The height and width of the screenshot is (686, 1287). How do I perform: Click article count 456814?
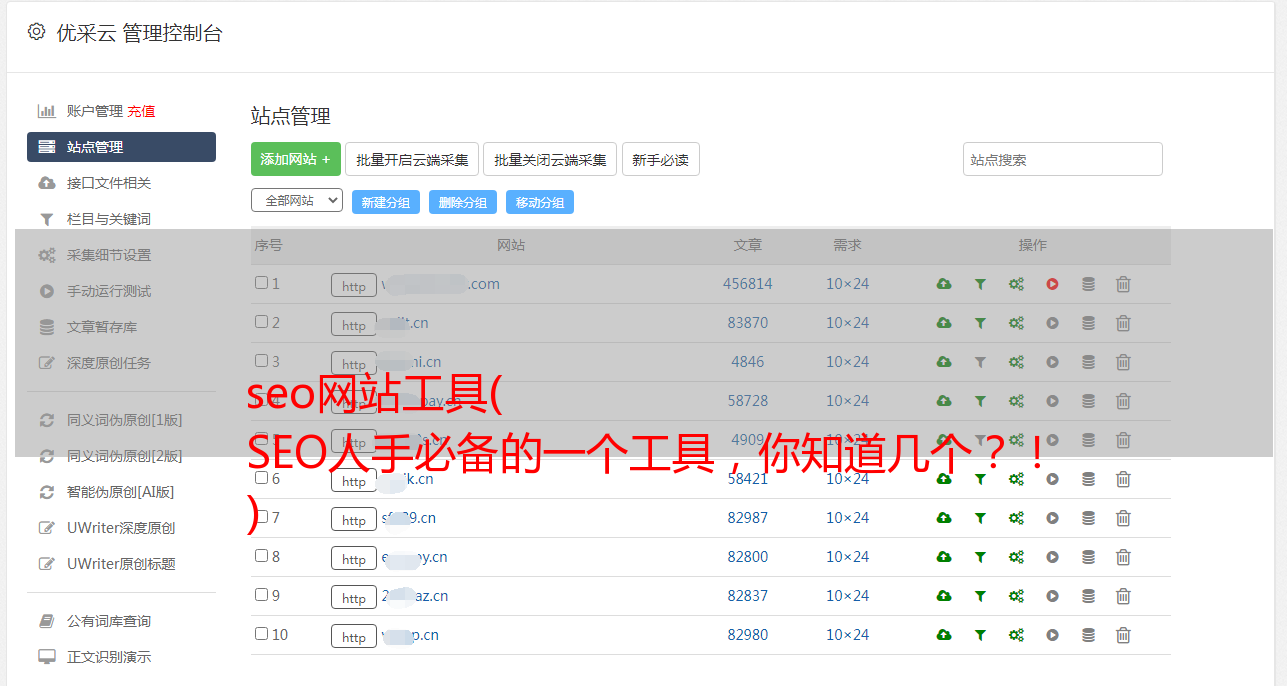point(748,284)
